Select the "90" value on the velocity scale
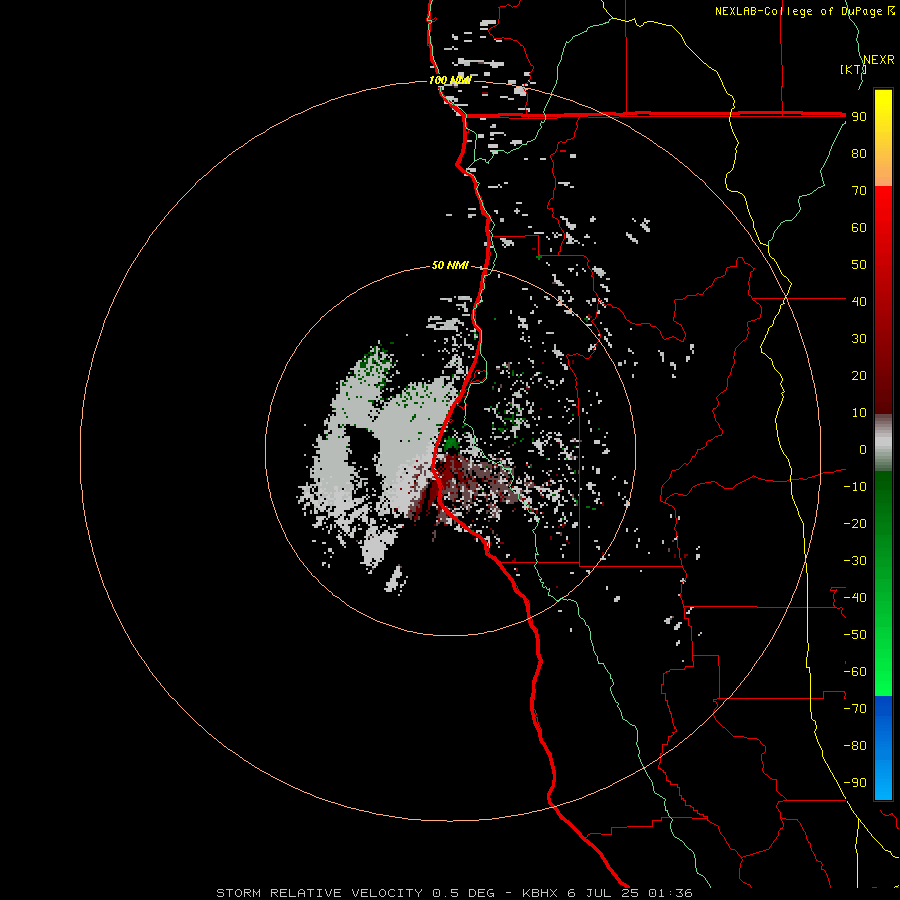900x900 pixels. [859, 117]
